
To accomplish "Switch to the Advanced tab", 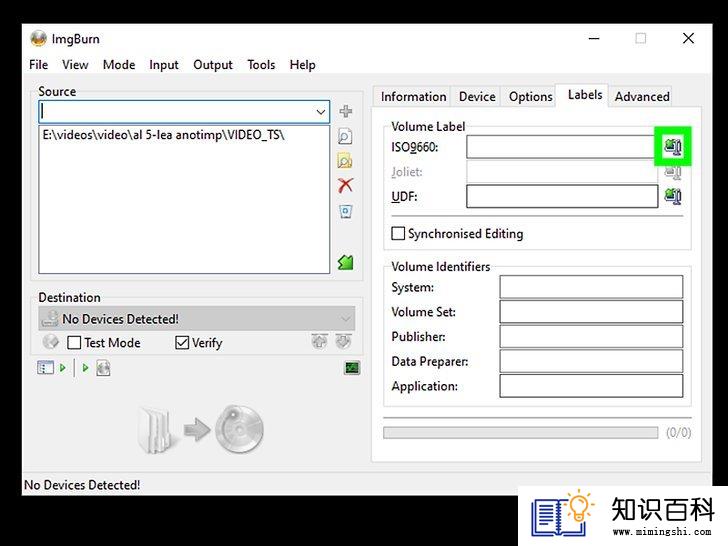I will (642, 97).
